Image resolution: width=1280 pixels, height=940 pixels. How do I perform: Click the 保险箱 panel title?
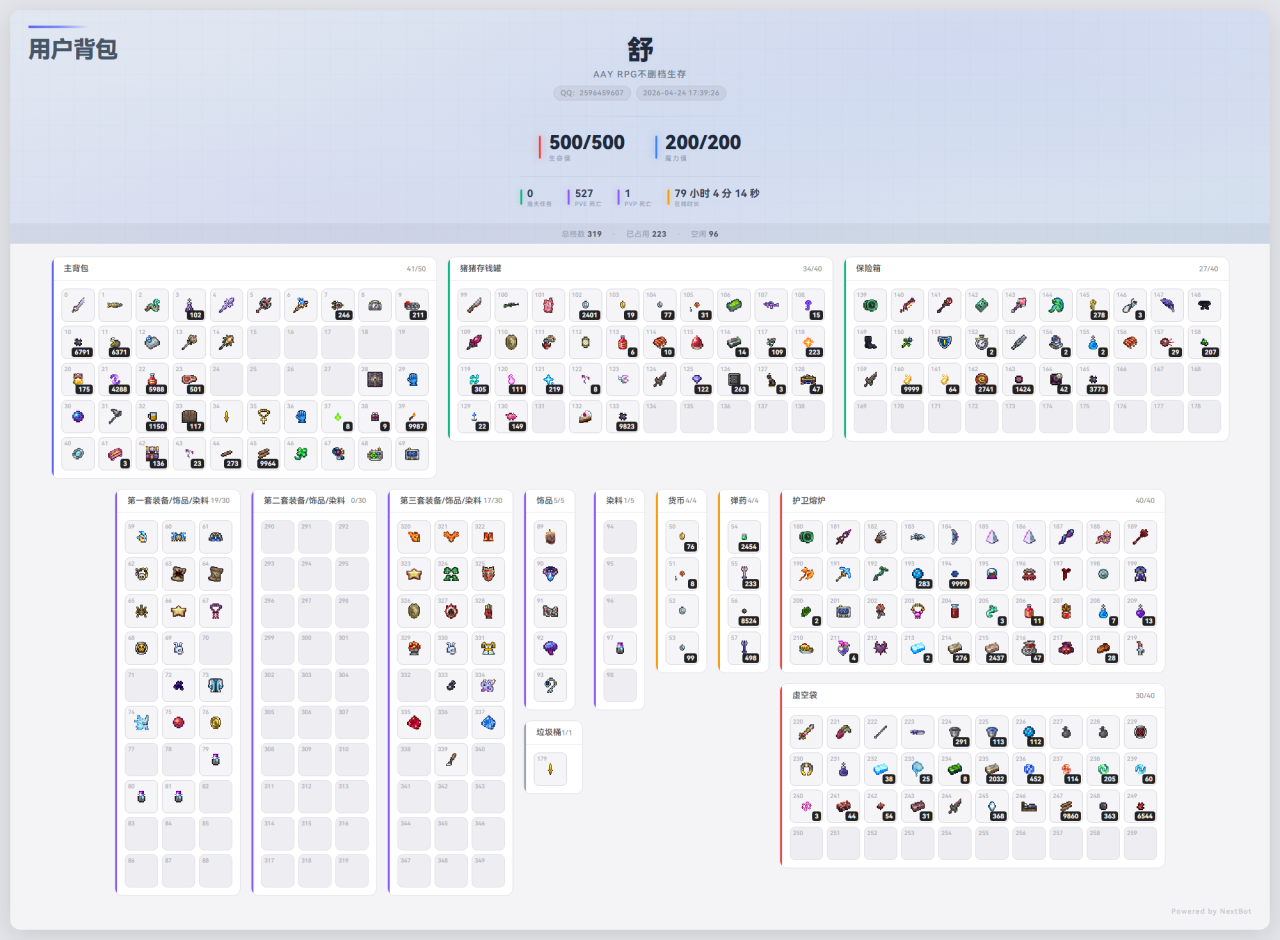pos(868,269)
